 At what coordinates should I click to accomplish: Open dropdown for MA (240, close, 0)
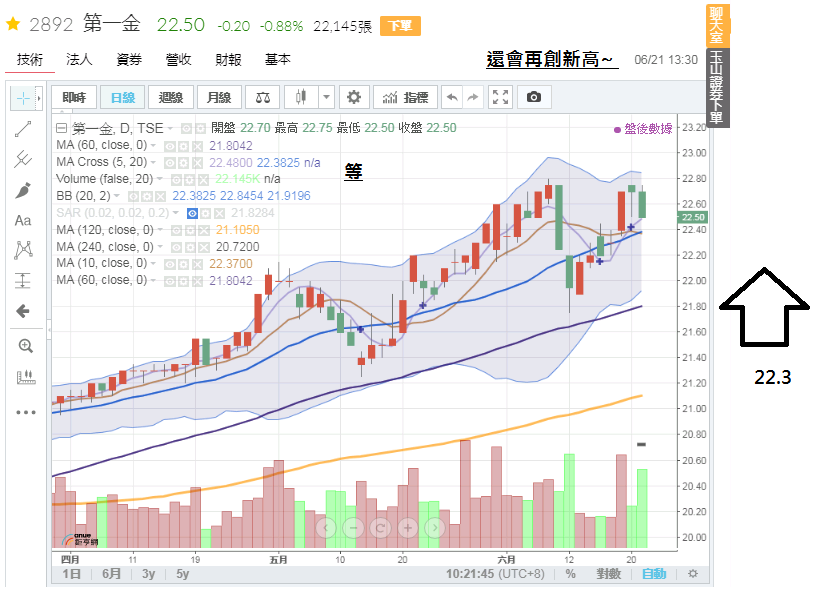[x=159, y=247]
